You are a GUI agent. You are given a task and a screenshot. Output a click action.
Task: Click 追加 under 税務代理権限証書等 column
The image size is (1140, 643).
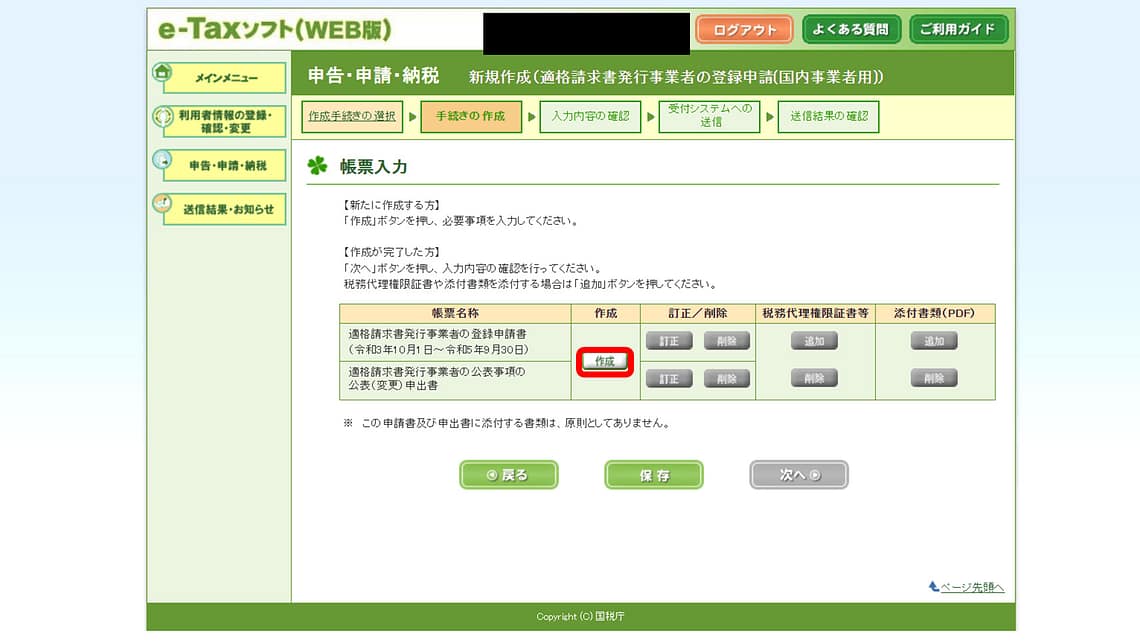click(x=814, y=341)
